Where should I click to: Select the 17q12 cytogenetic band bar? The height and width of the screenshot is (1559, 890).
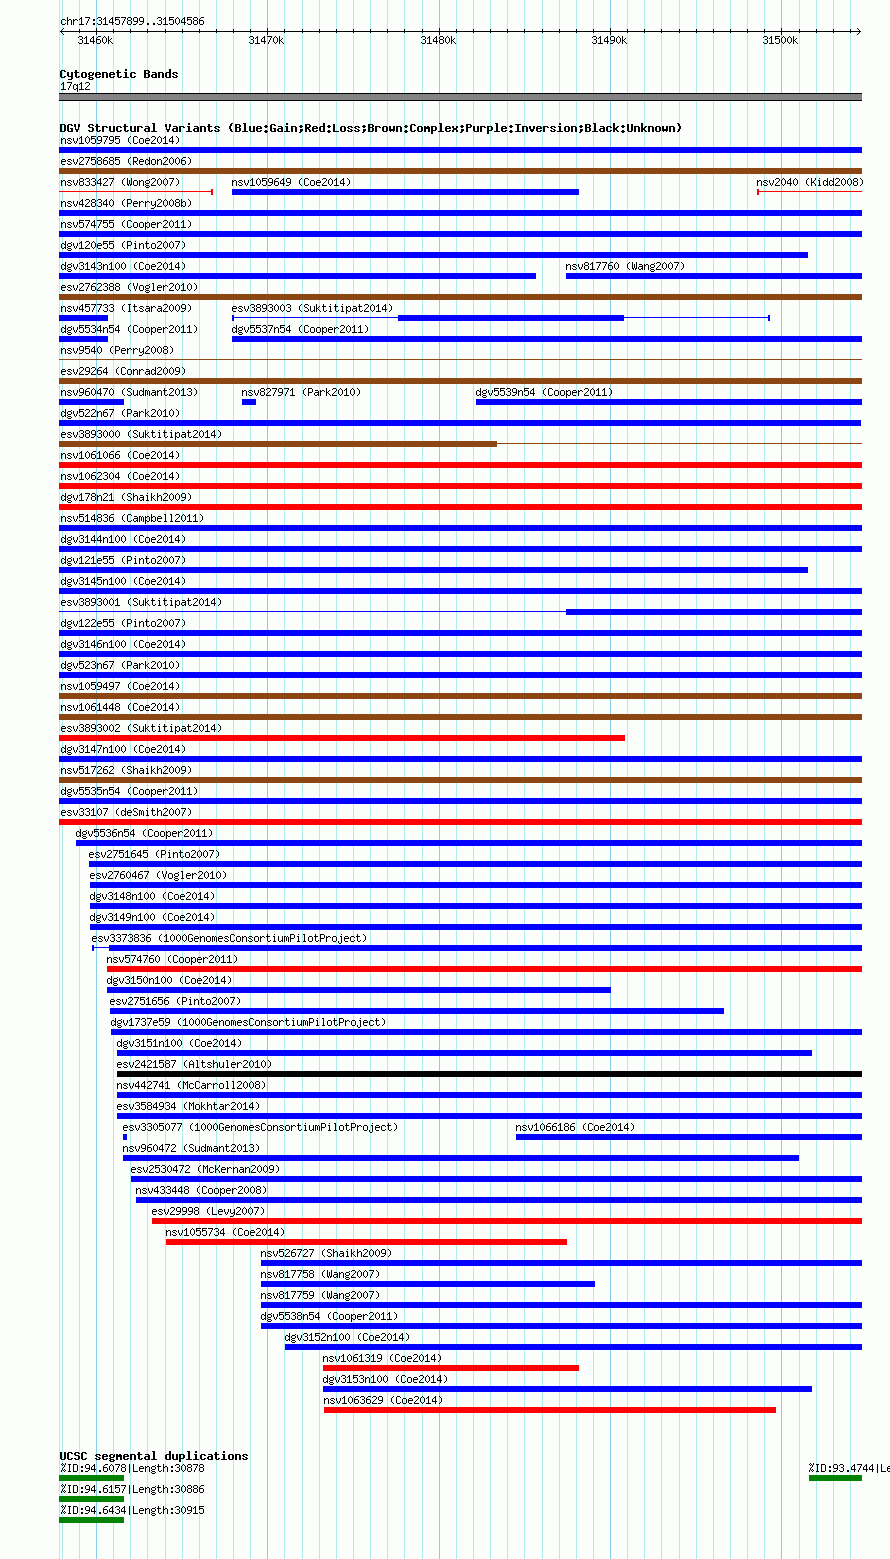(x=461, y=97)
